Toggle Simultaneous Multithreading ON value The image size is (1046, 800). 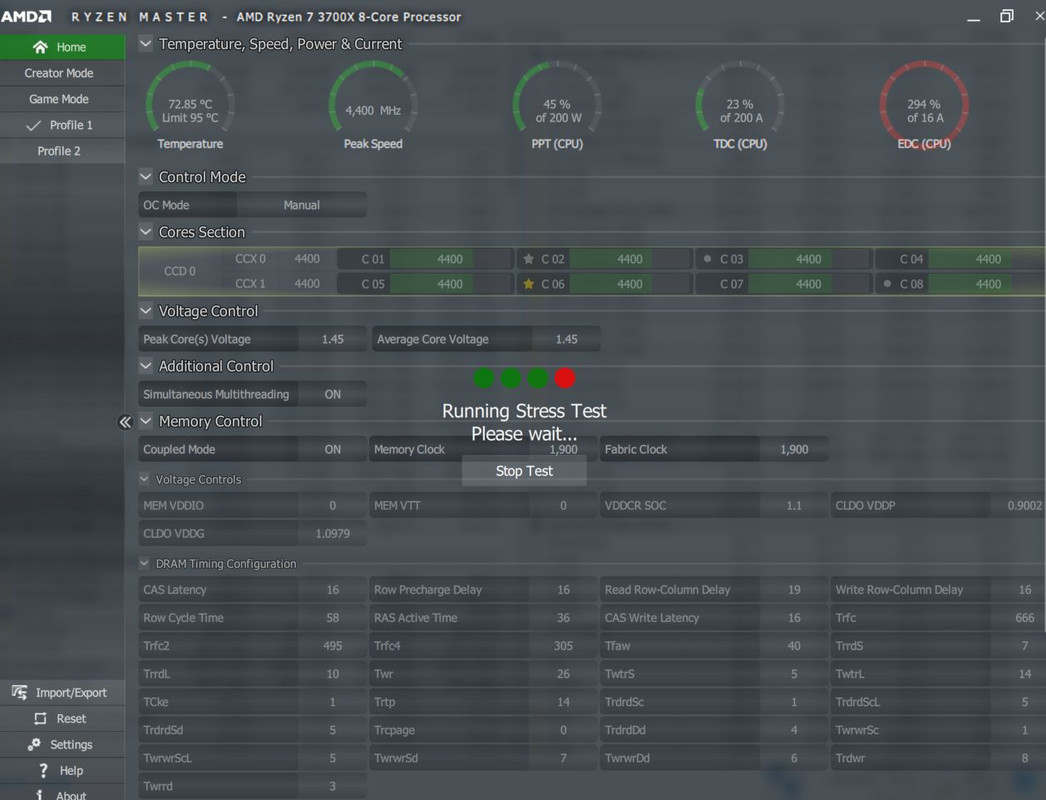[332, 394]
